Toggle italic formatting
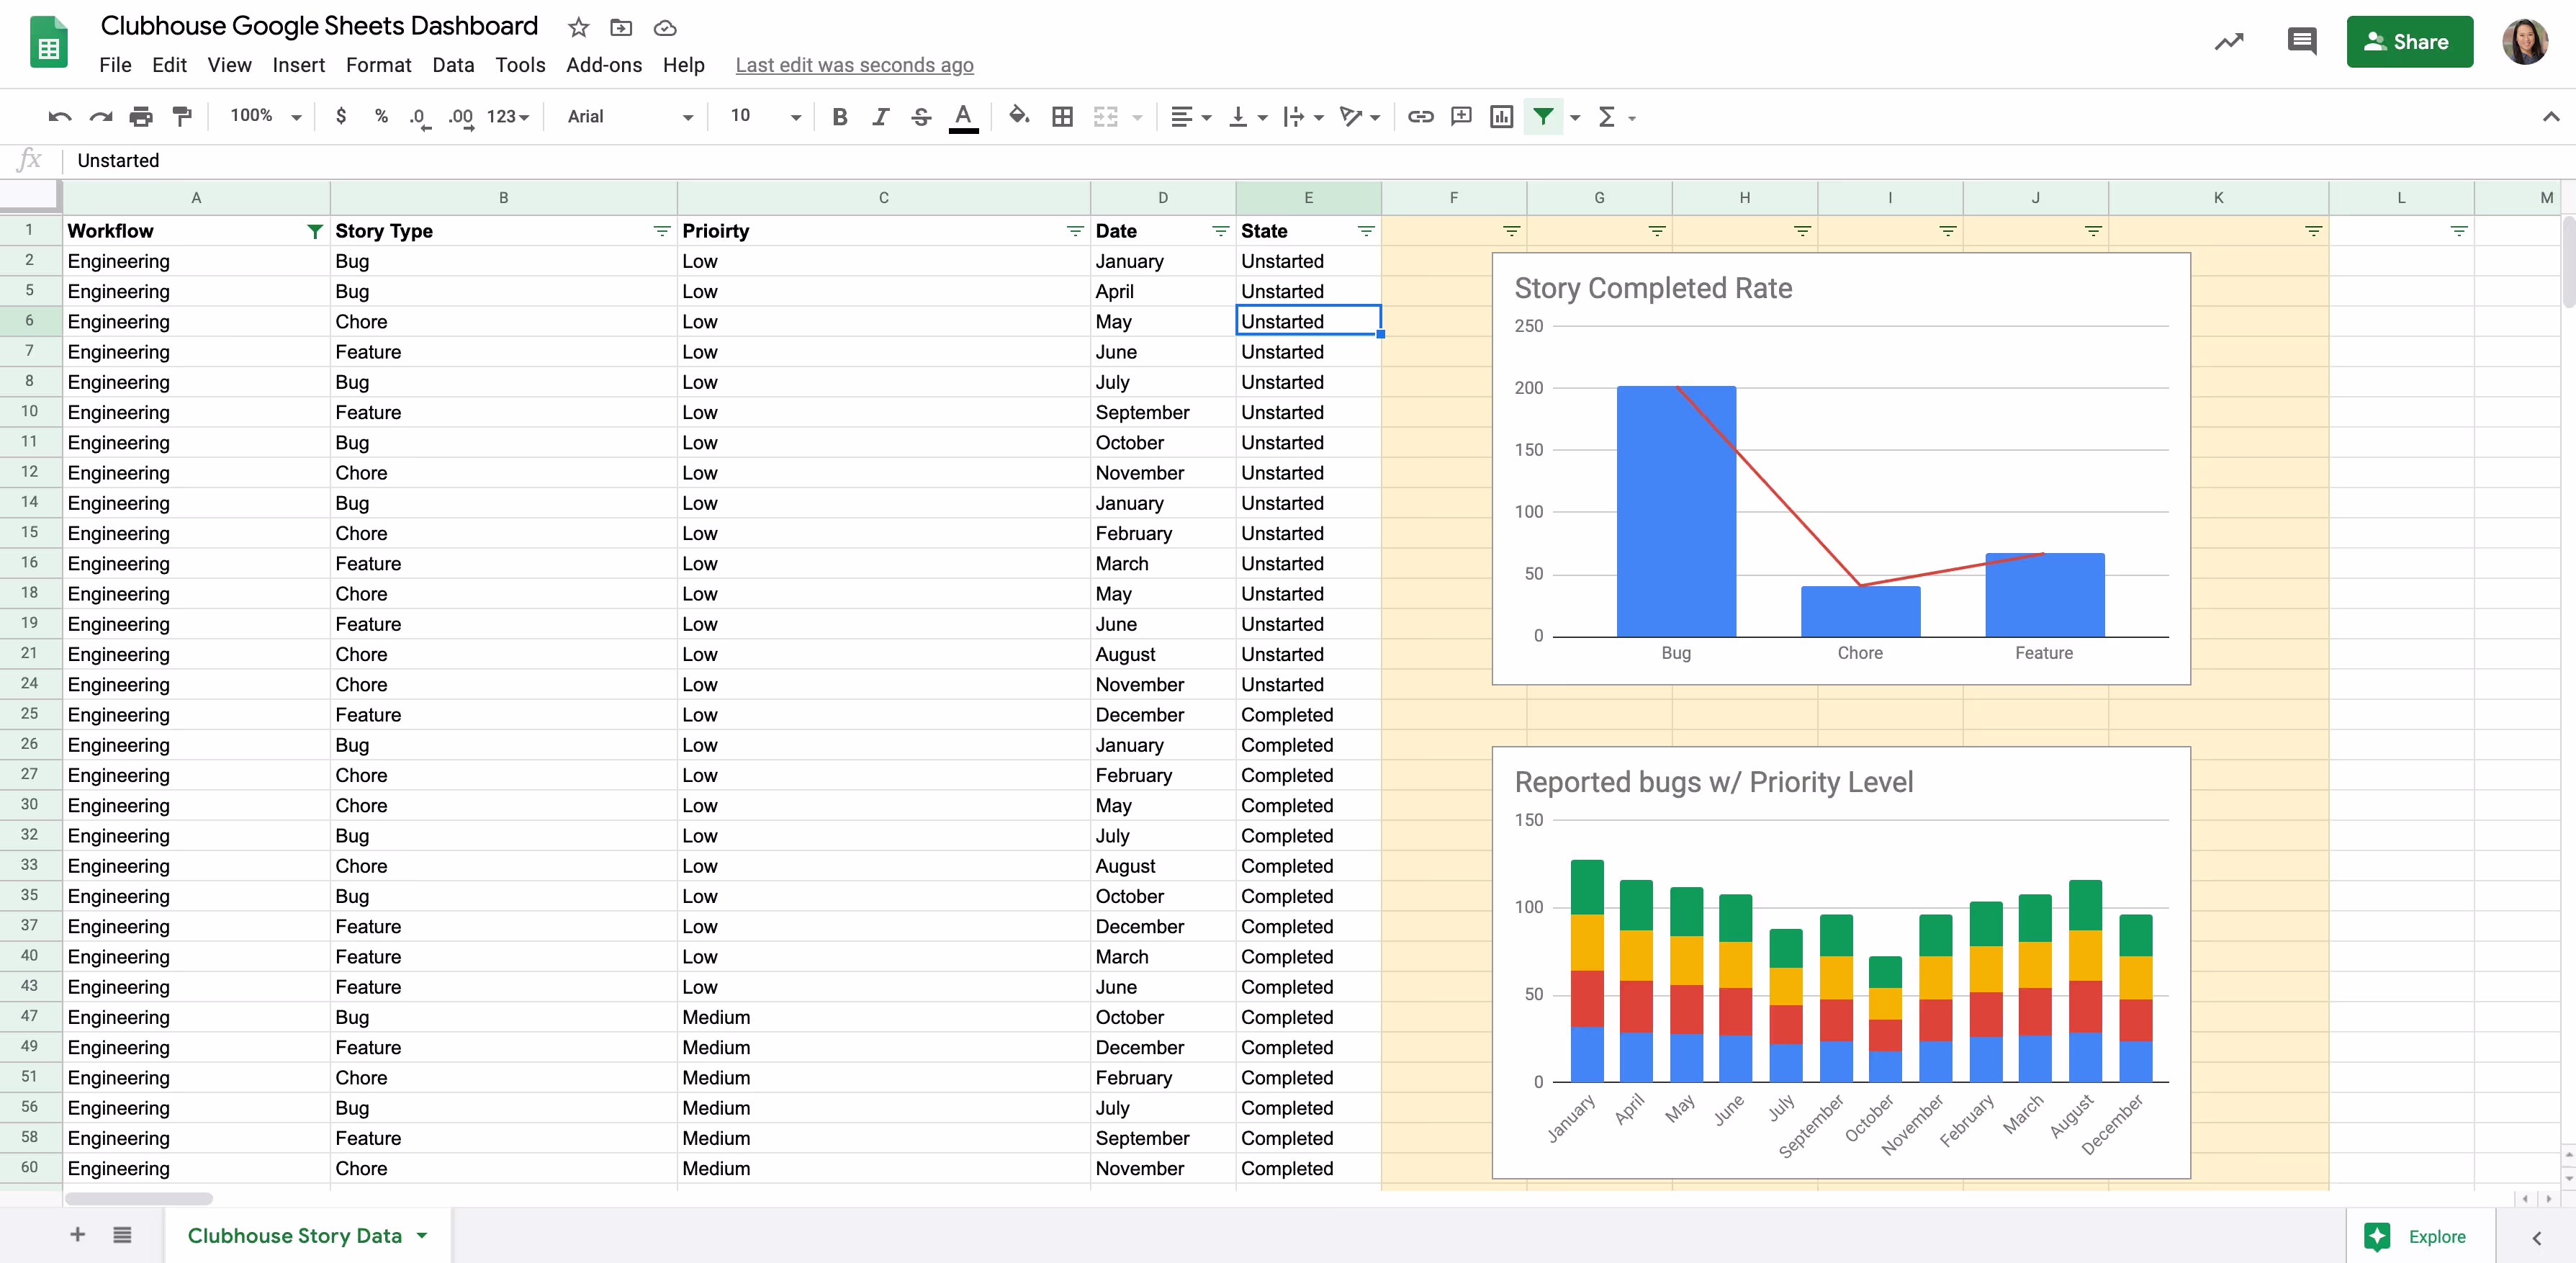This screenshot has width=2576, height=1263. point(880,117)
